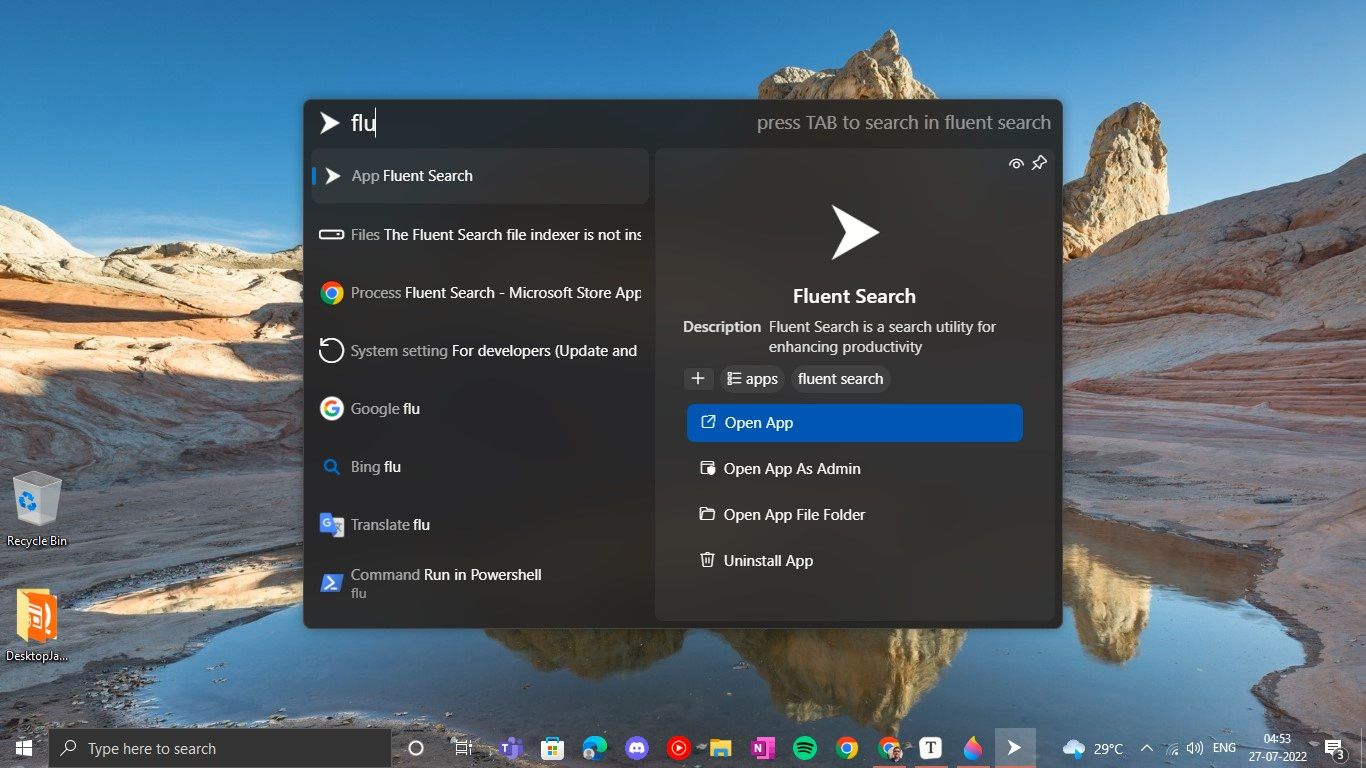This screenshot has width=1366, height=768.
Task: Click the magnifier icon on the Bing result
Action: 332,467
